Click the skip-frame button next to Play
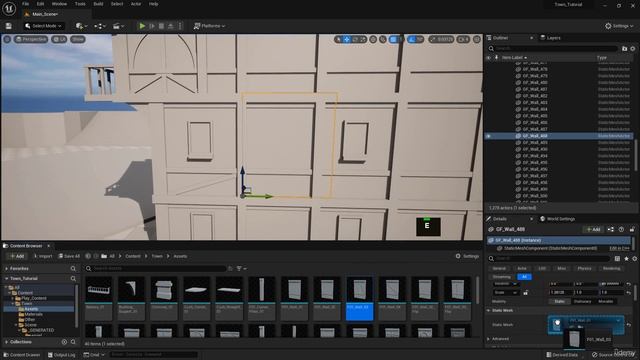 [152, 26]
